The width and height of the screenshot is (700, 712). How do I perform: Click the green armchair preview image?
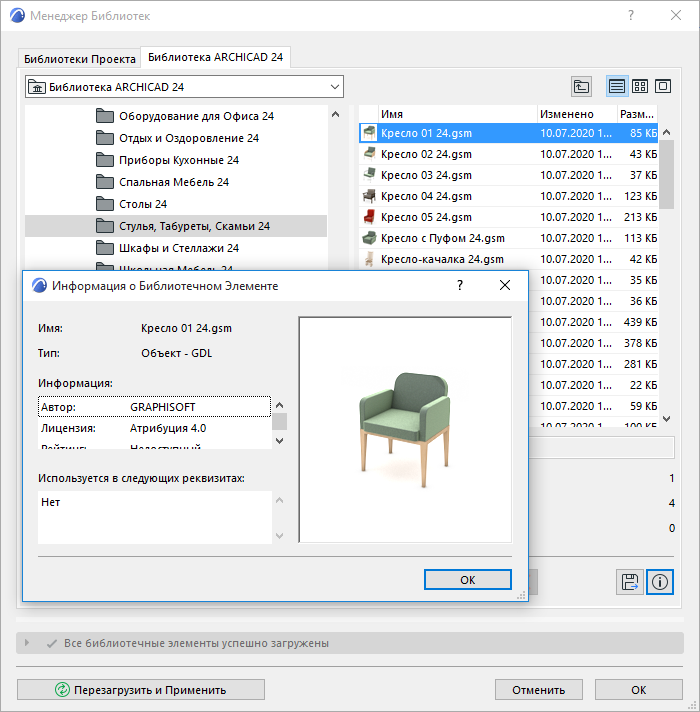(405, 430)
